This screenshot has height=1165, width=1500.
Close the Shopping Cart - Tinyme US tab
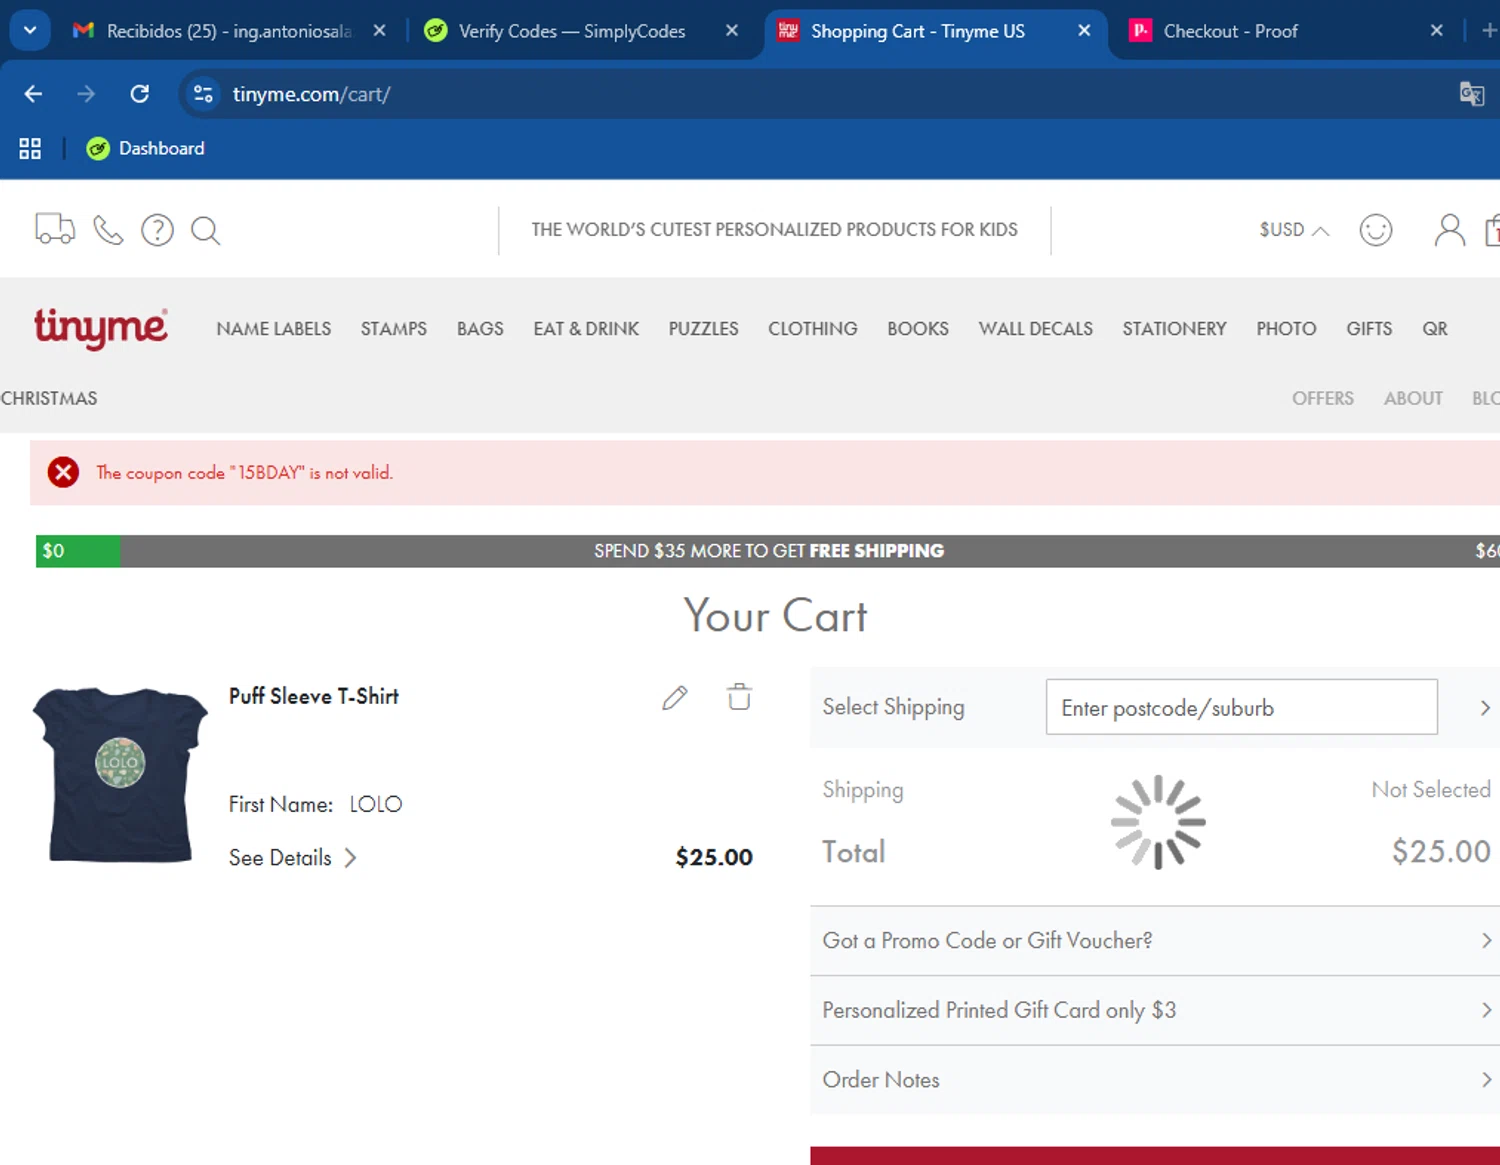tap(1084, 31)
